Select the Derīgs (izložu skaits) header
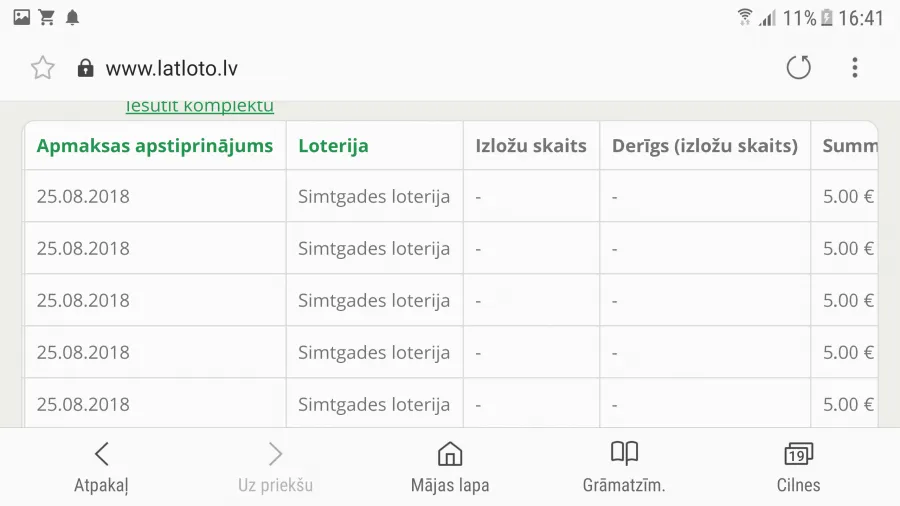 tap(705, 146)
